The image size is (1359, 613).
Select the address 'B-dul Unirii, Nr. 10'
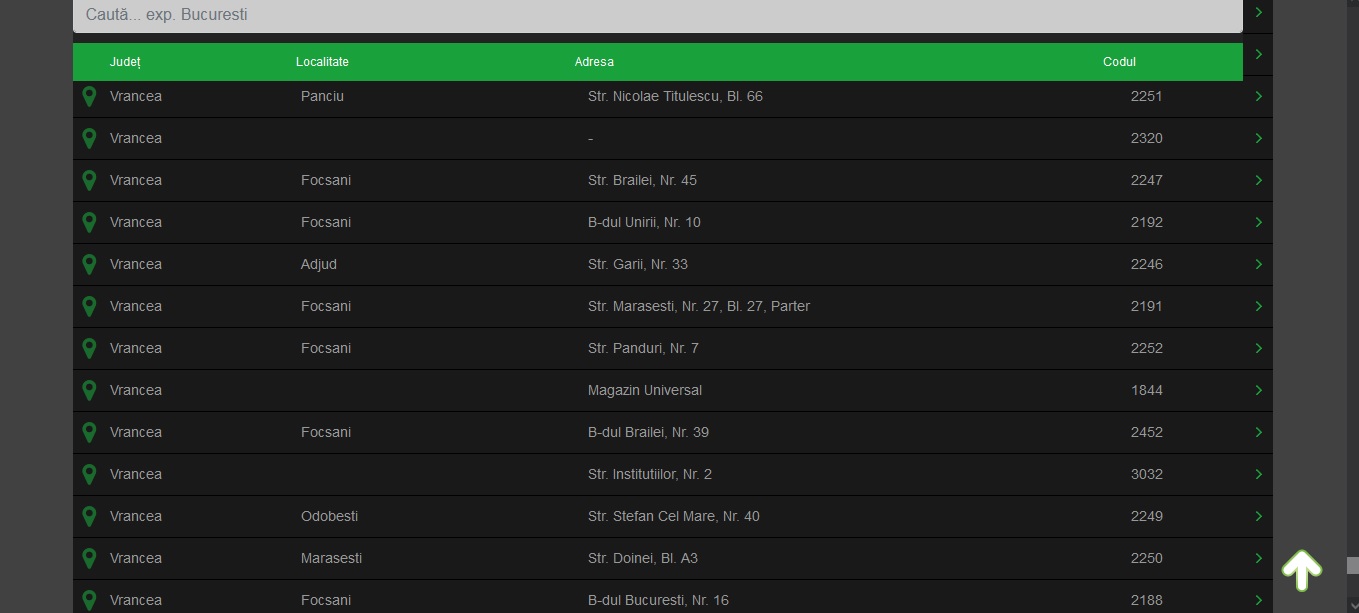tap(644, 222)
